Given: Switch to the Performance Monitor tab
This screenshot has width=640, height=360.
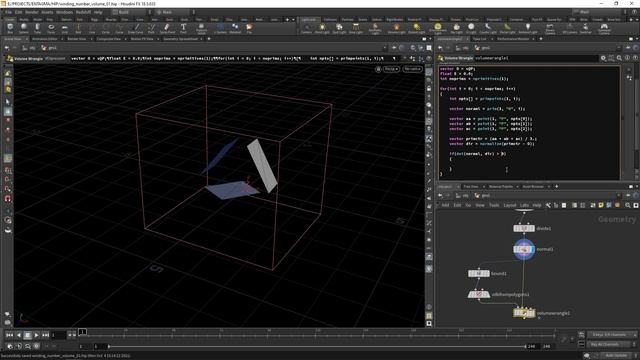Looking at the screenshot, I should point(513,39).
